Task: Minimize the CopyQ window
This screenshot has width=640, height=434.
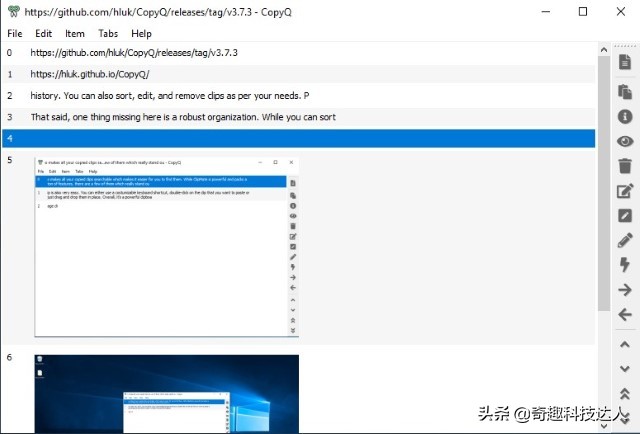Action: click(x=546, y=11)
